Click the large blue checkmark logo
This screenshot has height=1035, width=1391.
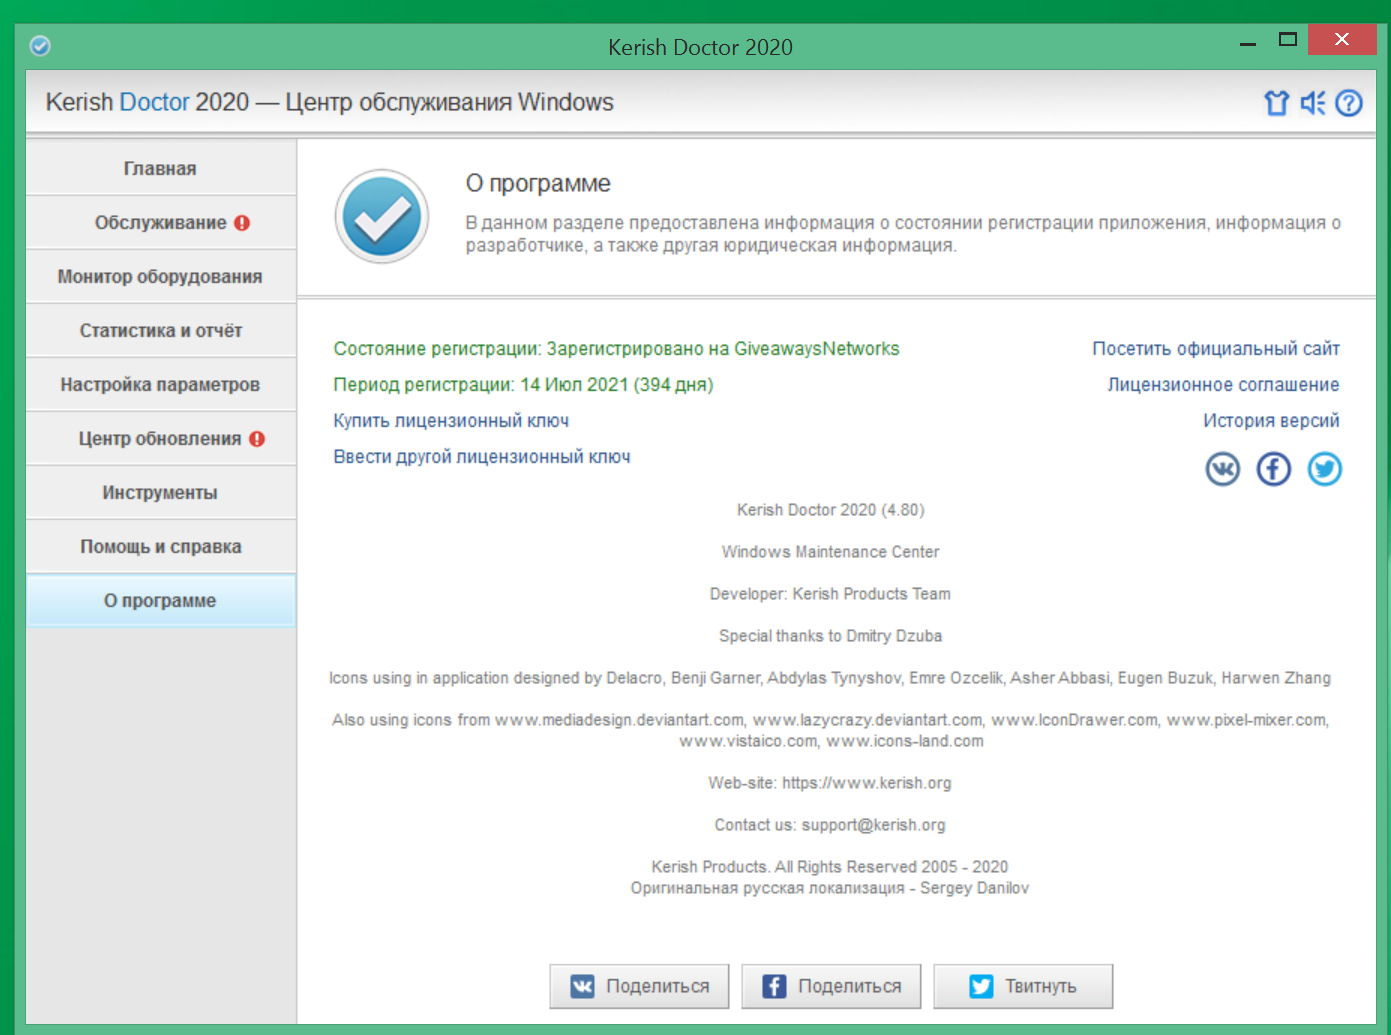(x=381, y=216)
